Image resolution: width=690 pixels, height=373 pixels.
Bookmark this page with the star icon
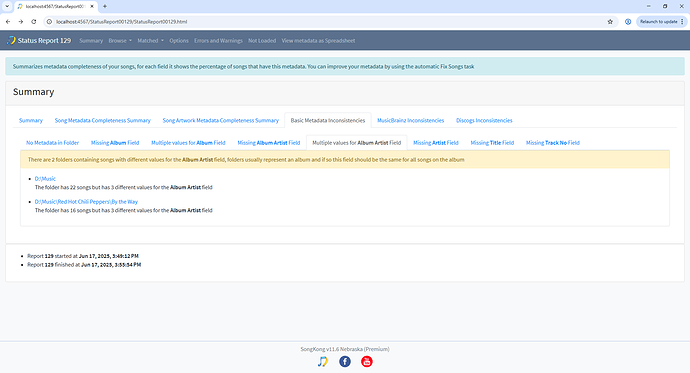[x=610, y=22]
